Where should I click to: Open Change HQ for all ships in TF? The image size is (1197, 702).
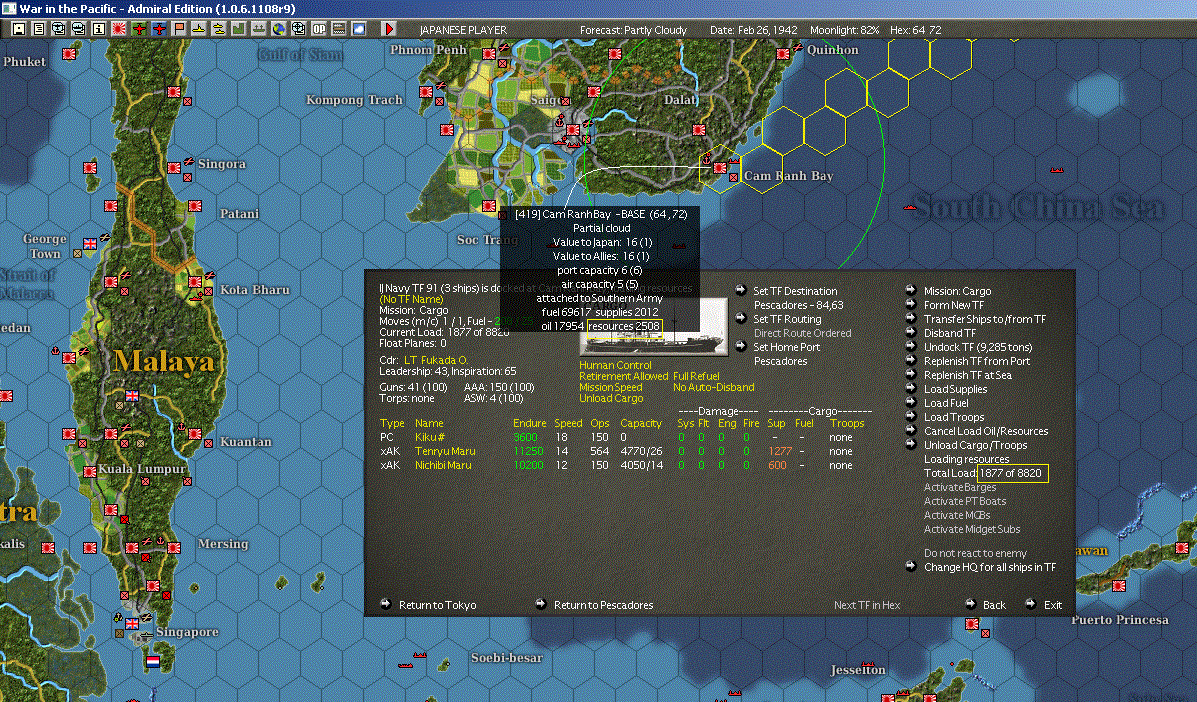990,567
